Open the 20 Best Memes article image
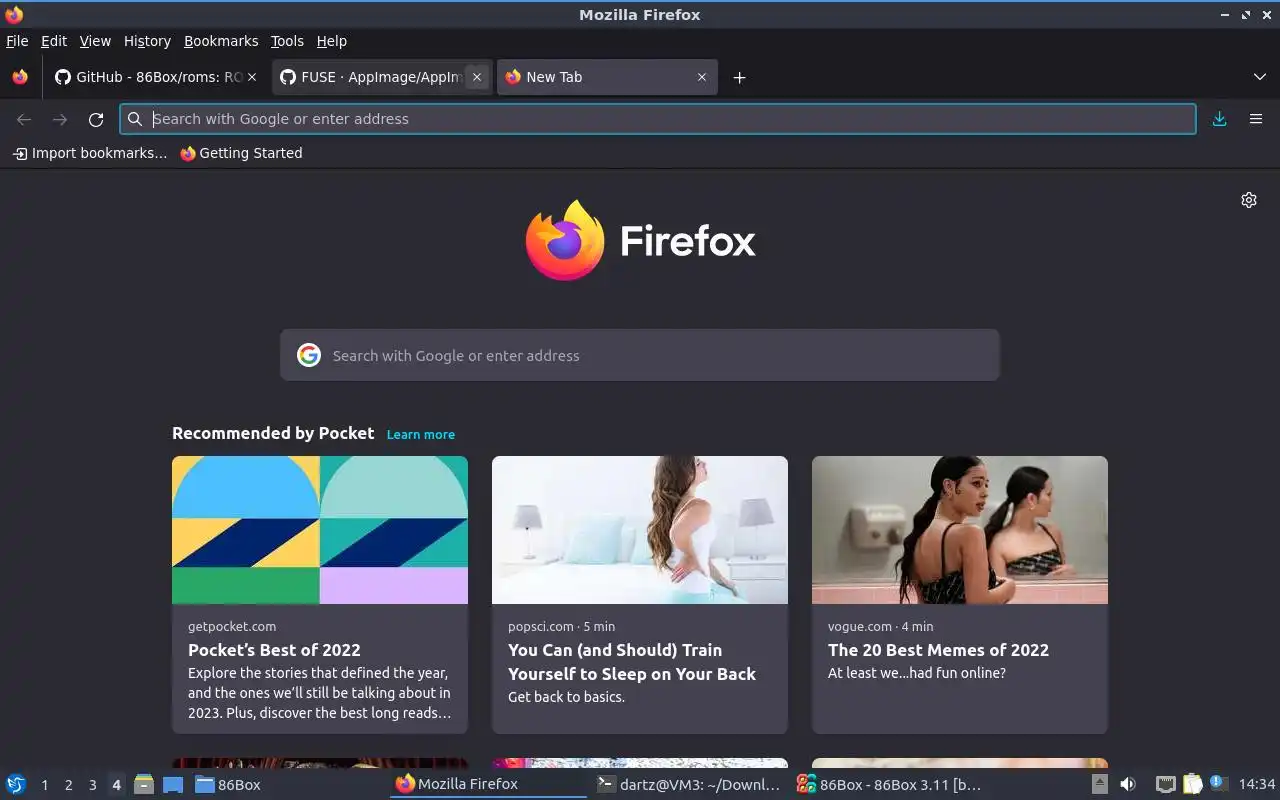 point(960,530)
